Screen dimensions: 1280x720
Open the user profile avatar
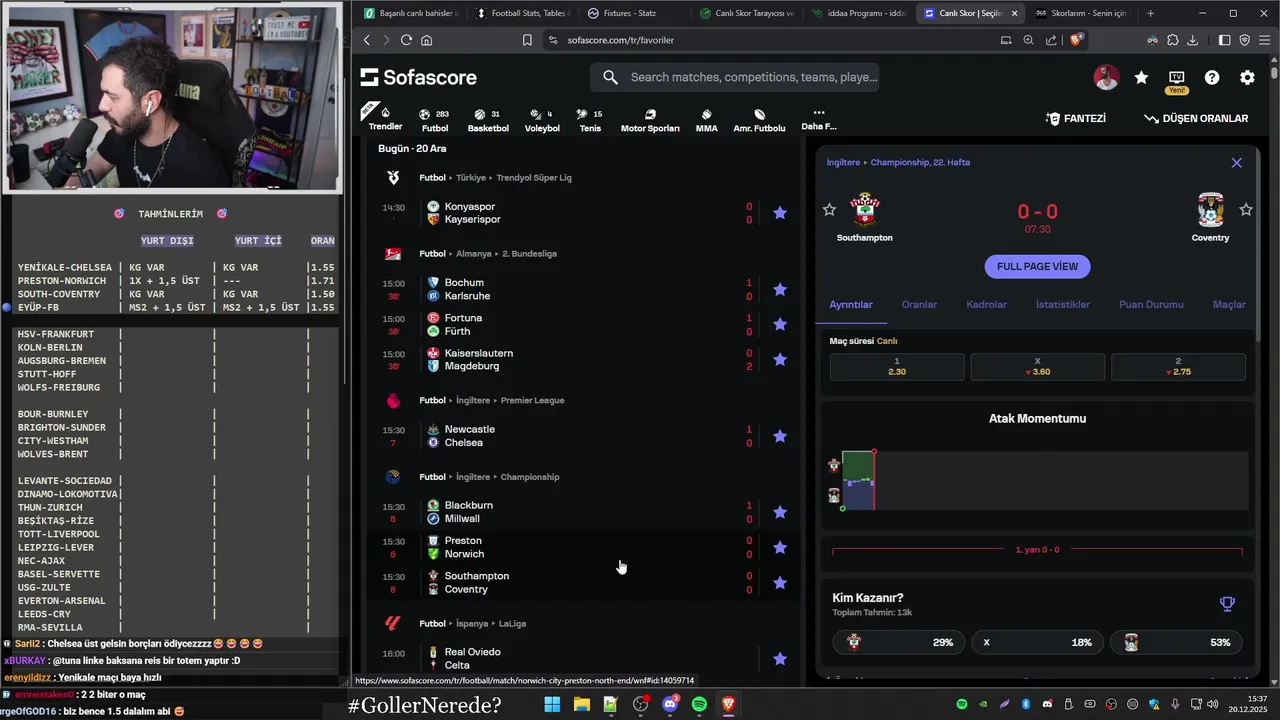(1106, 78)
